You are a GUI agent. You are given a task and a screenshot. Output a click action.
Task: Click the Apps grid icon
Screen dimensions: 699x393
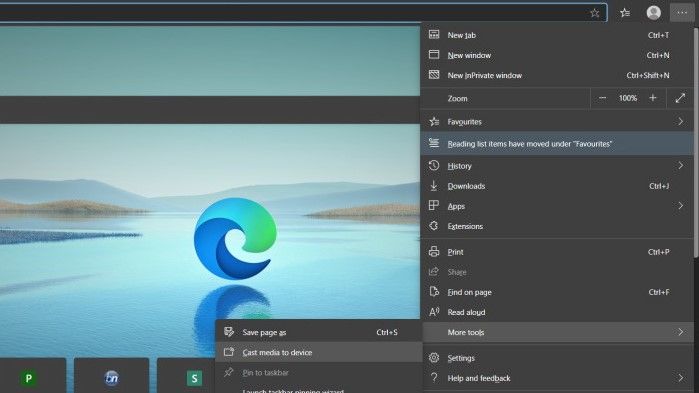point(434,205)
